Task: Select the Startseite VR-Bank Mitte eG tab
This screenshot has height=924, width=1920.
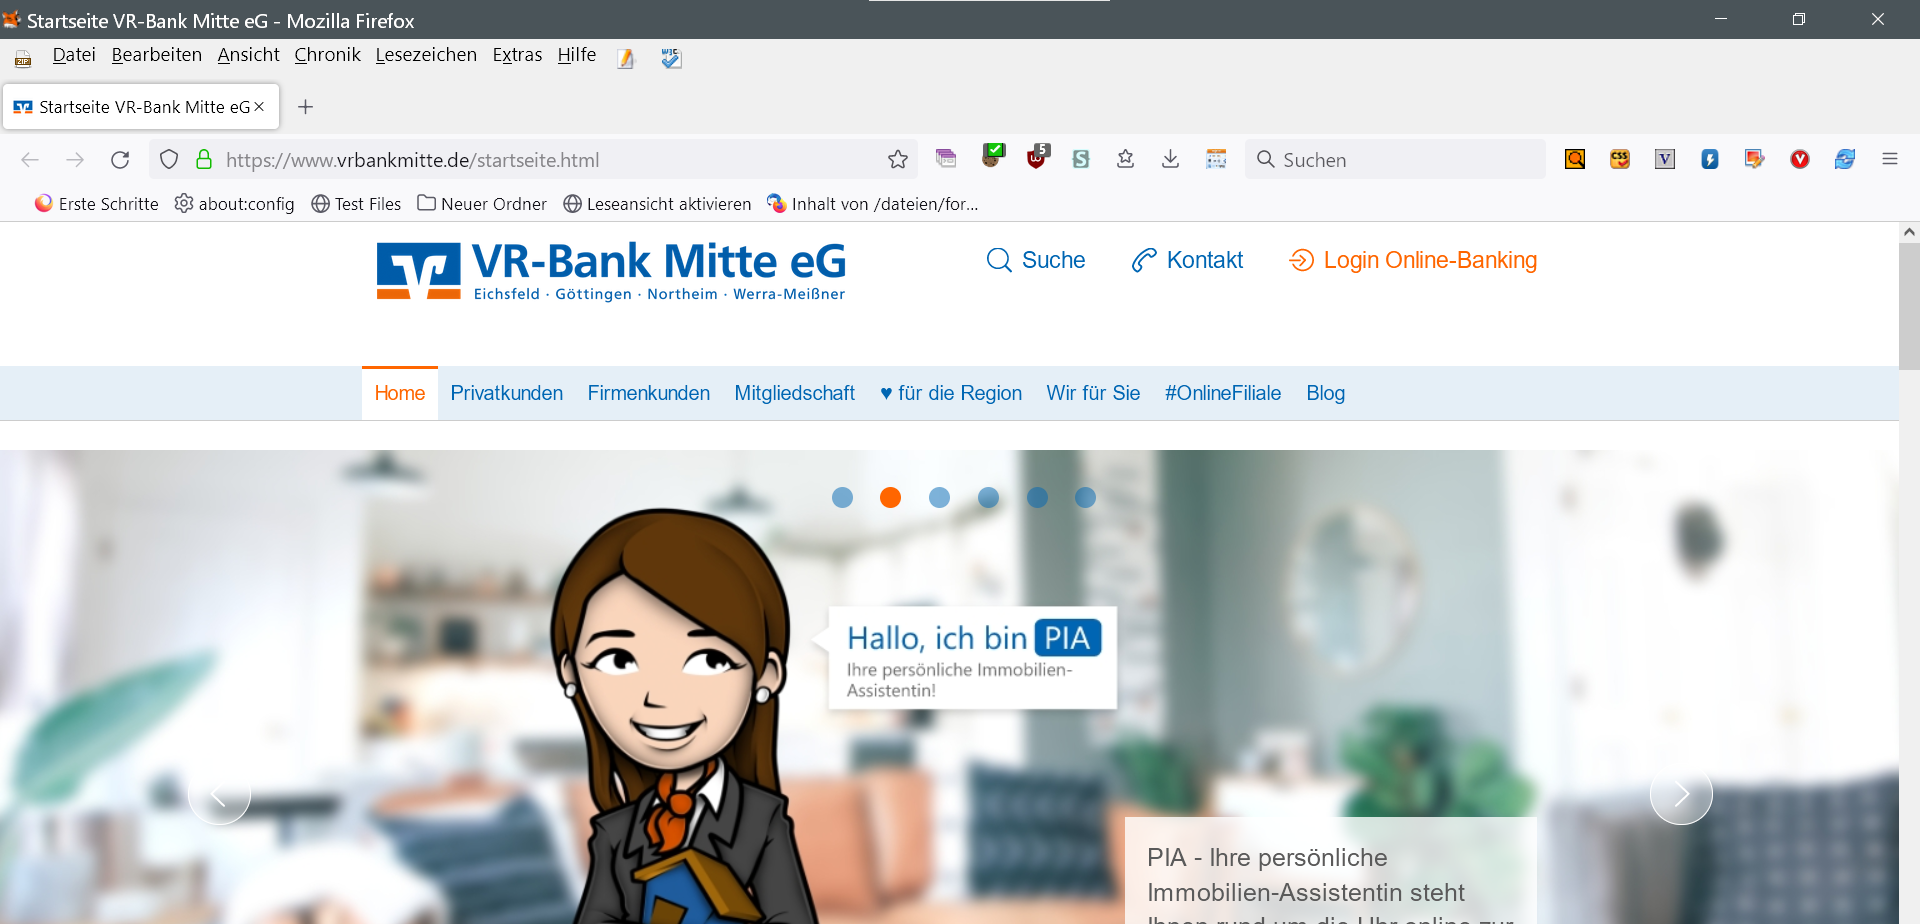Action: pos(141,107)
